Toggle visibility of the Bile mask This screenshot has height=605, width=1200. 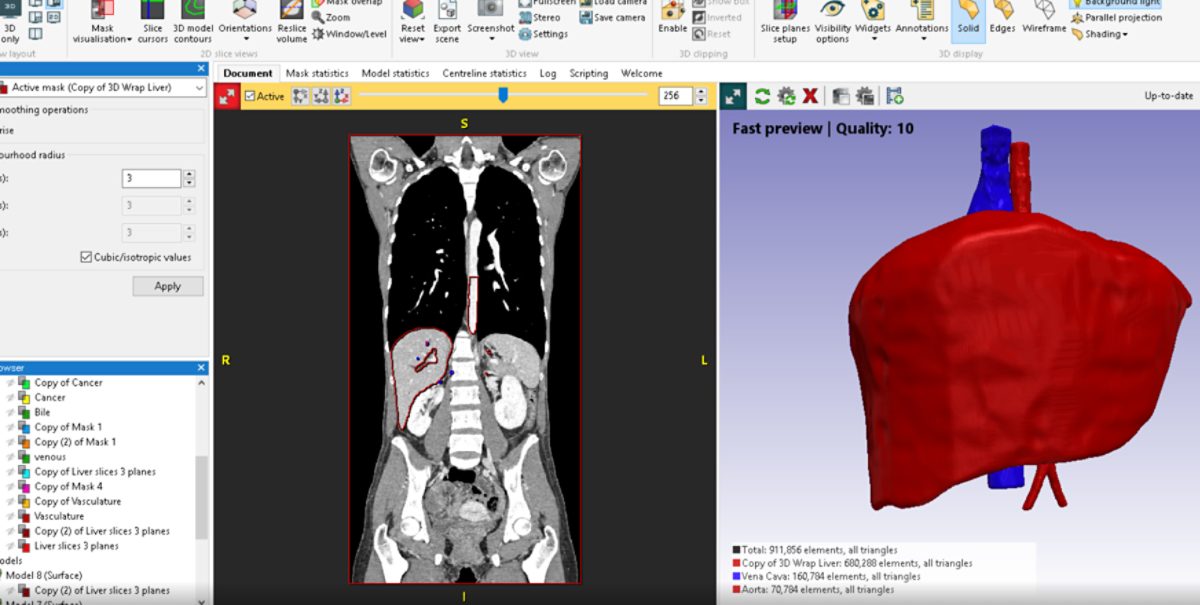(12, 412)
